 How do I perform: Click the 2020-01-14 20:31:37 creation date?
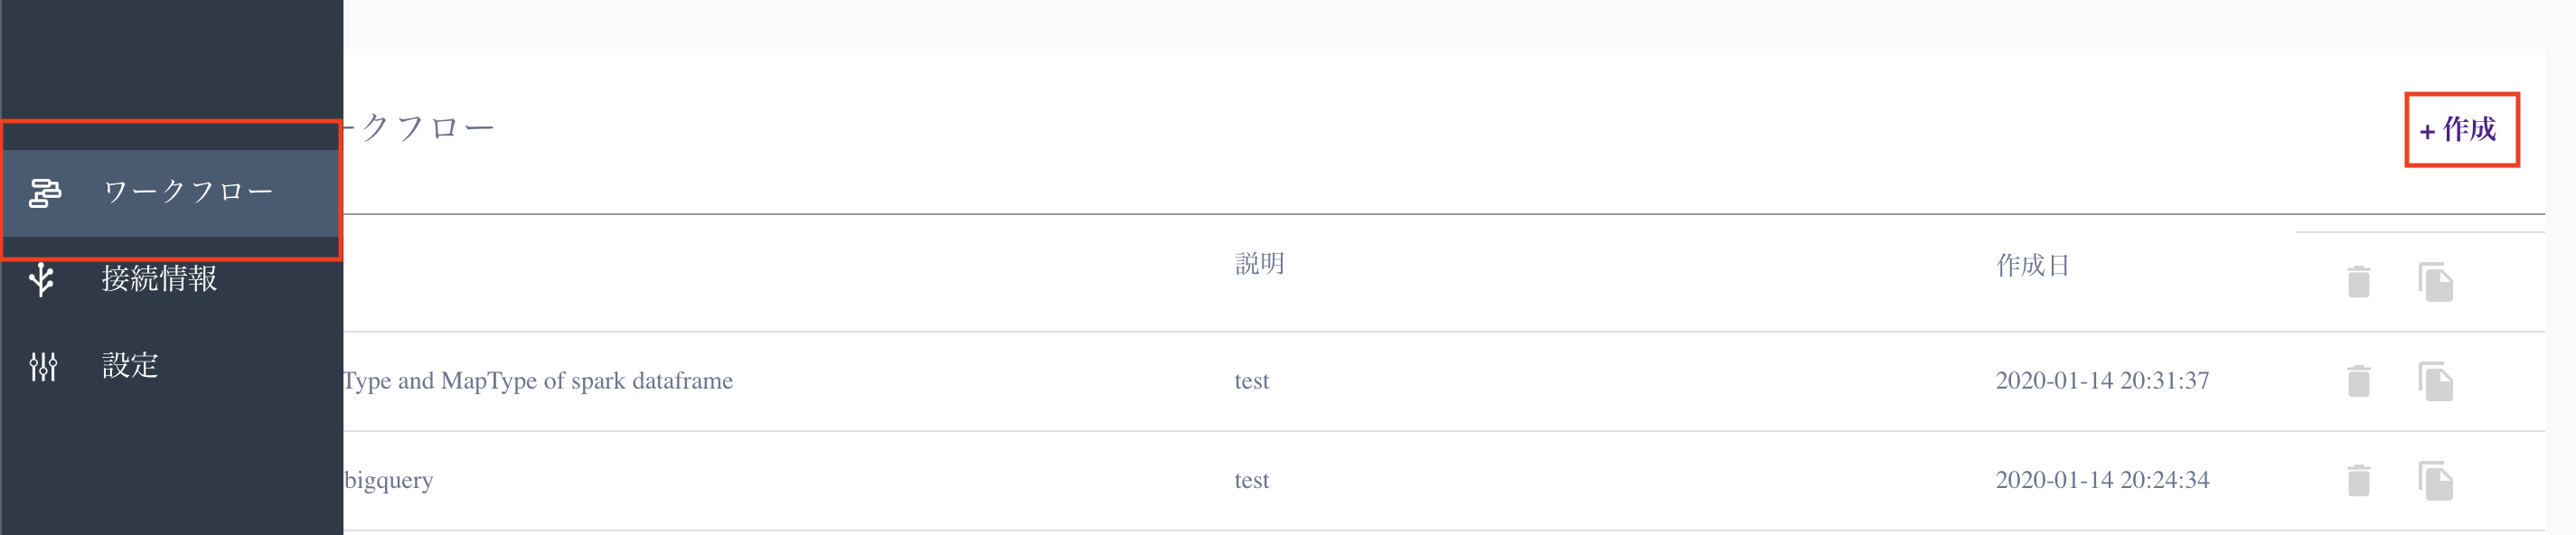(2102, 381)
